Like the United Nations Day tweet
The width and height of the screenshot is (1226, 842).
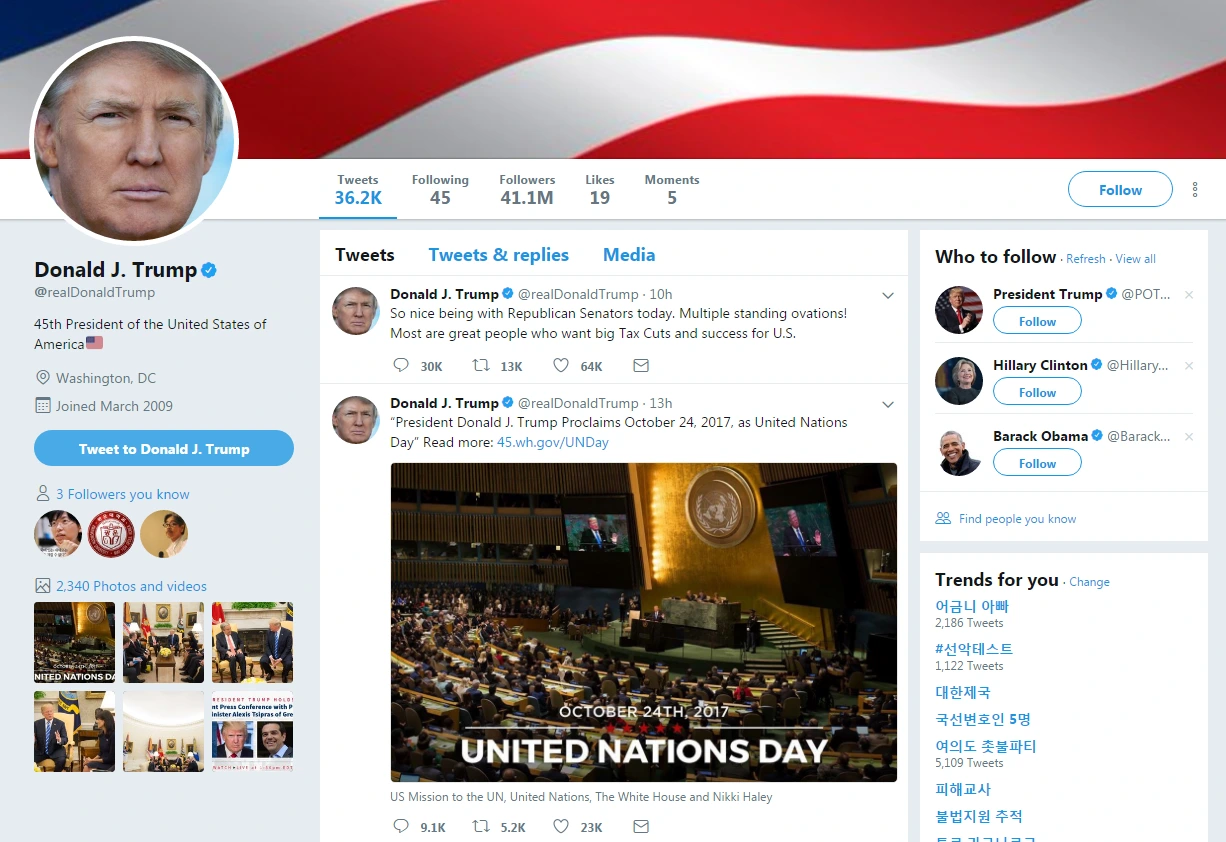coord(561,826)
